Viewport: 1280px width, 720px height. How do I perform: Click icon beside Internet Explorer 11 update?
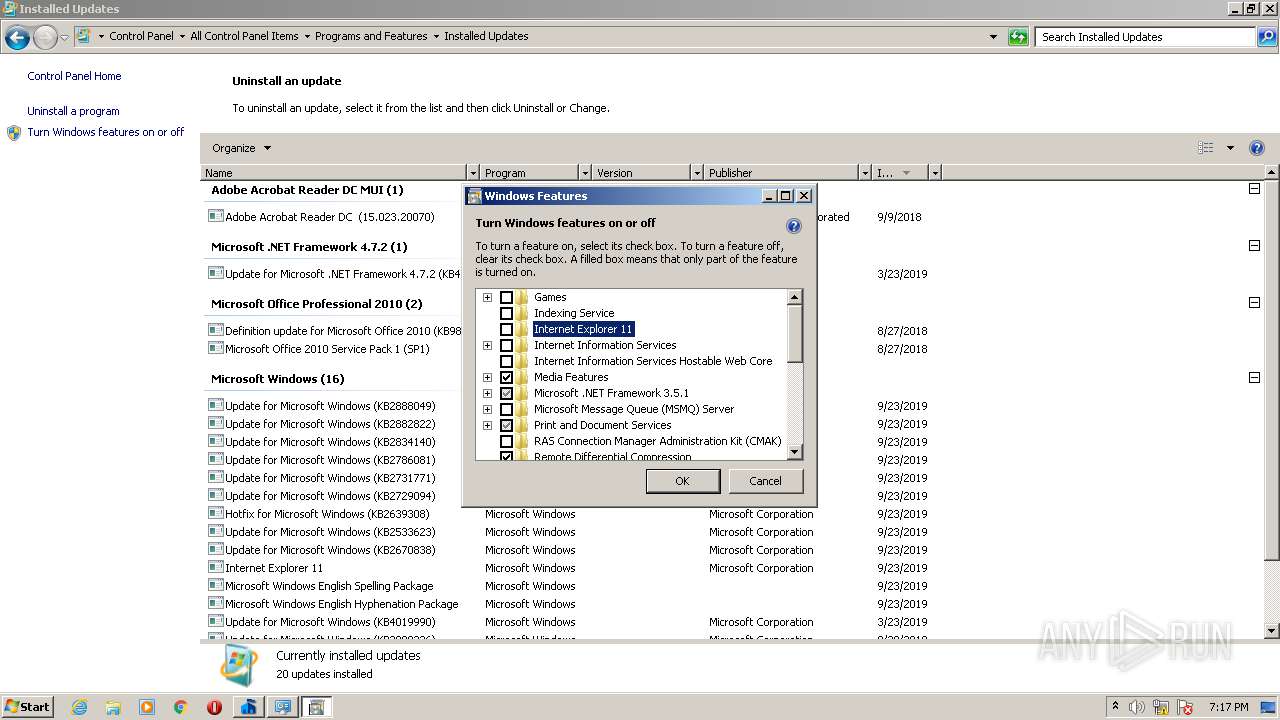point(215,567)
